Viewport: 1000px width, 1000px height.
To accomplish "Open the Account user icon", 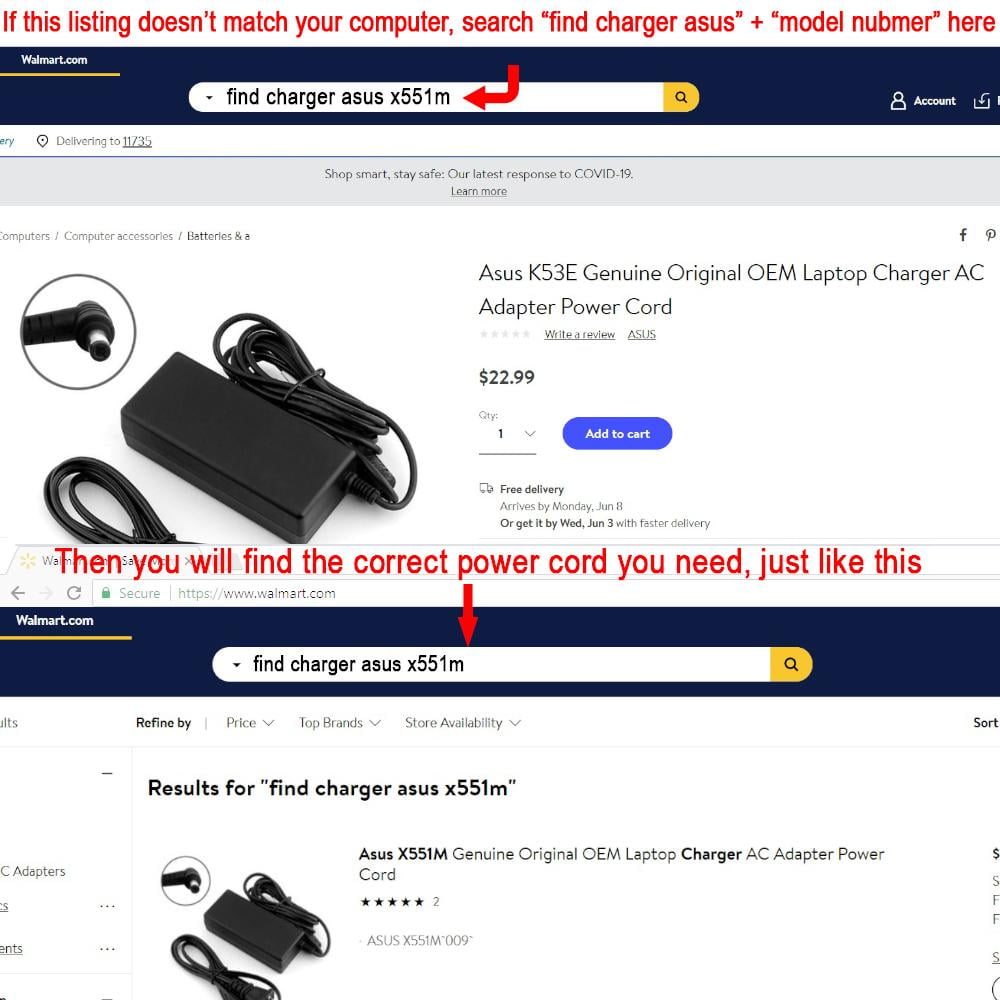I will pos(898,101).
